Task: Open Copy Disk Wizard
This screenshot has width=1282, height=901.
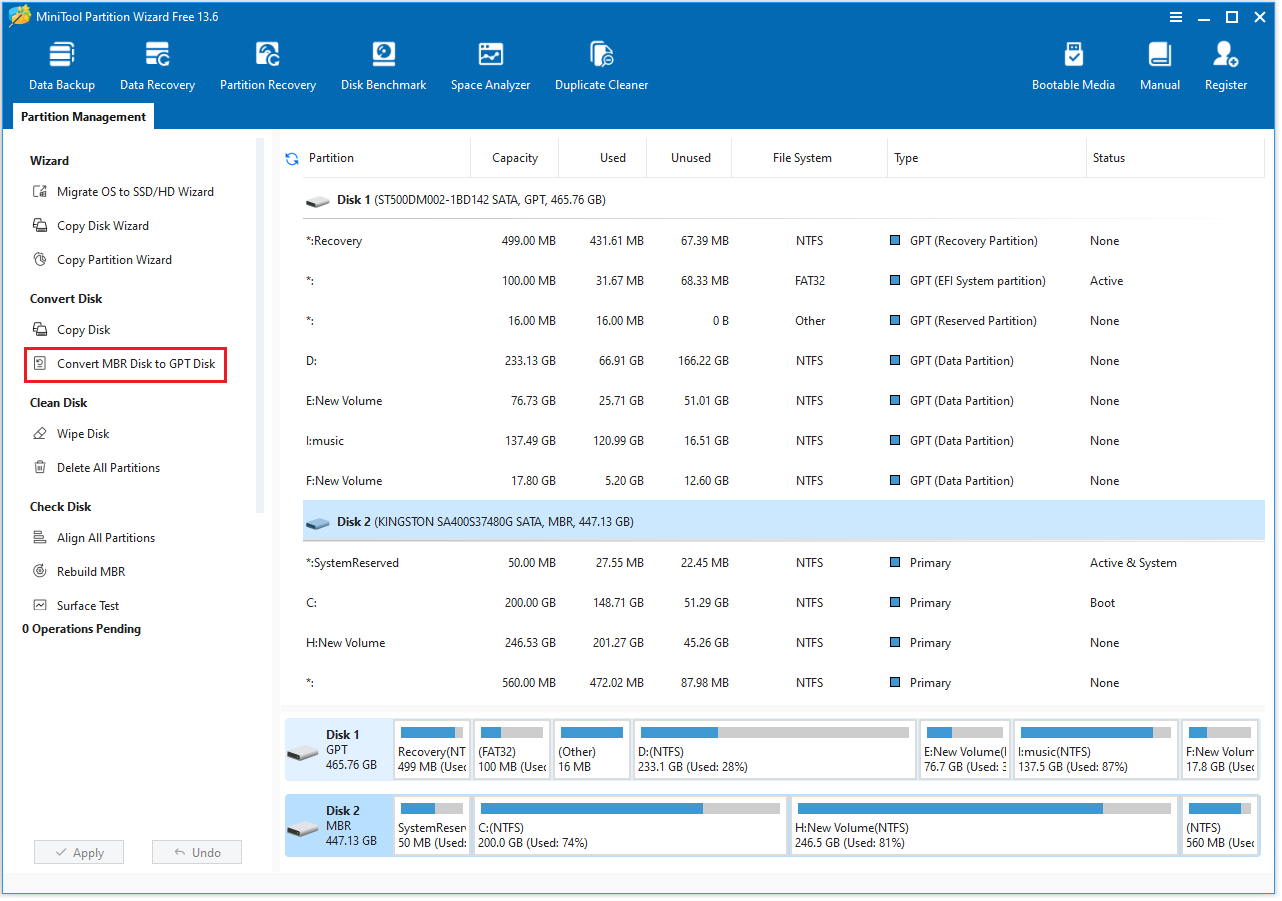Action: 91,226
